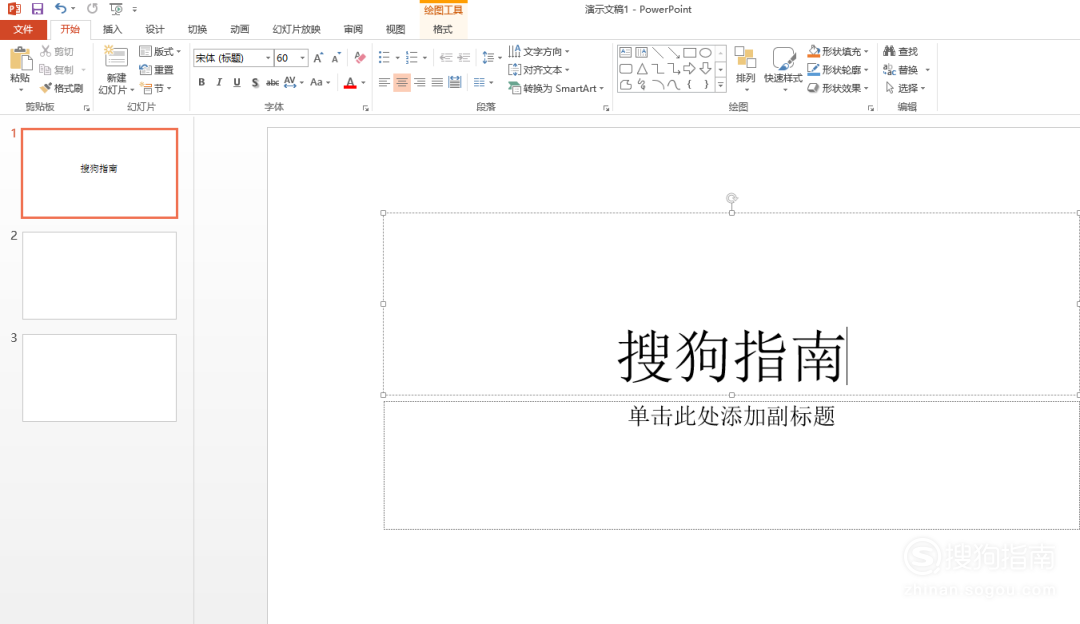Expand the shapes gallery with More arrow
This screenshot has width=1080, height=624.
721,85
